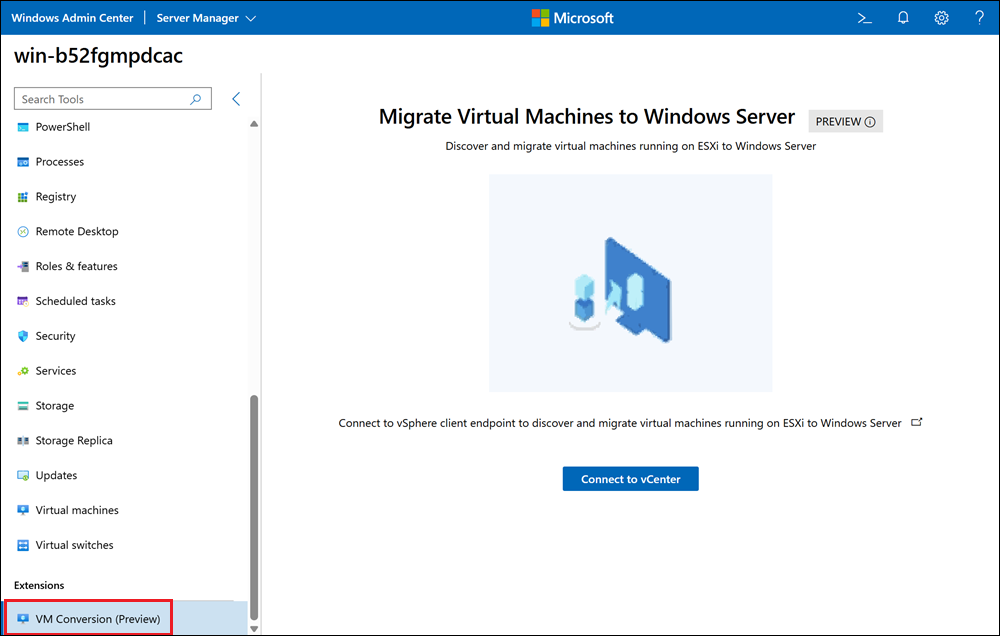Viewport: 1000px width, 636px height.
Task: Click the Connect to vCenter button
Action: pyautogui.click(x=630, y=478)
